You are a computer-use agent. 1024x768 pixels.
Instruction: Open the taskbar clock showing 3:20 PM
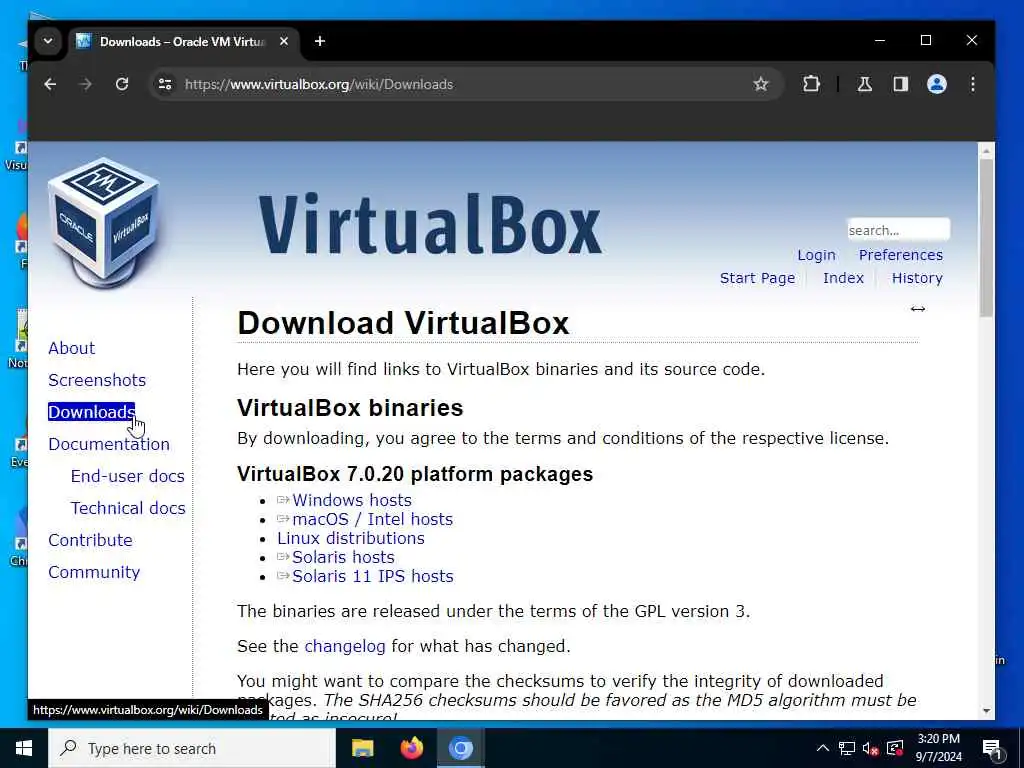(x=938, y=748)
